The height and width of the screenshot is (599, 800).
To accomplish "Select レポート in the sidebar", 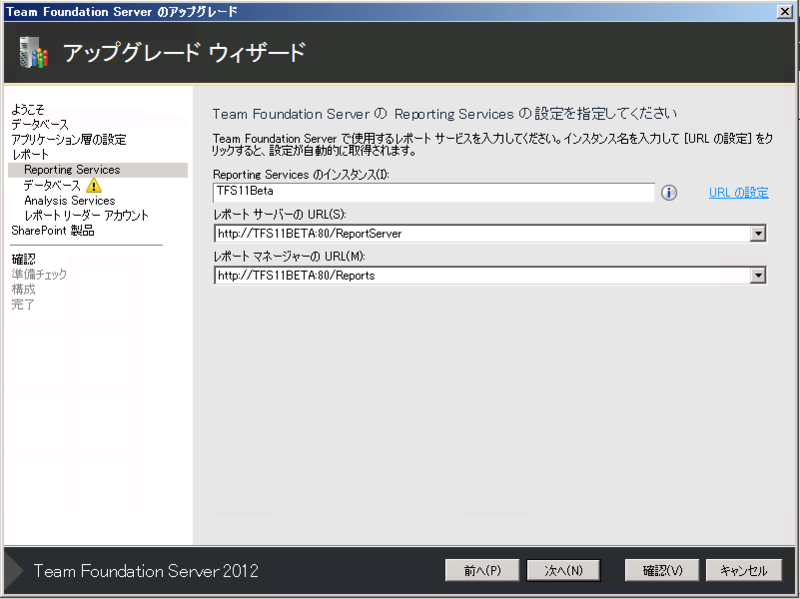I will (x=30, y=154).
